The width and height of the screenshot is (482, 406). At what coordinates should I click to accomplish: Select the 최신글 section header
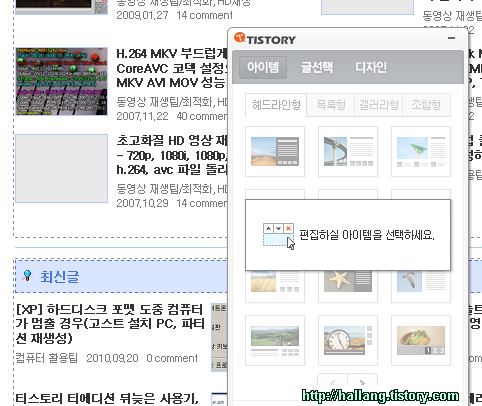121,276
